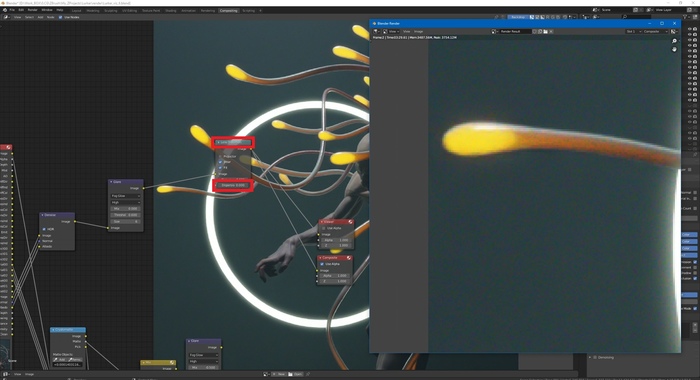Click the Z field in Composite node
Viewport: 700px width, 380px height.
pos(334,281)
